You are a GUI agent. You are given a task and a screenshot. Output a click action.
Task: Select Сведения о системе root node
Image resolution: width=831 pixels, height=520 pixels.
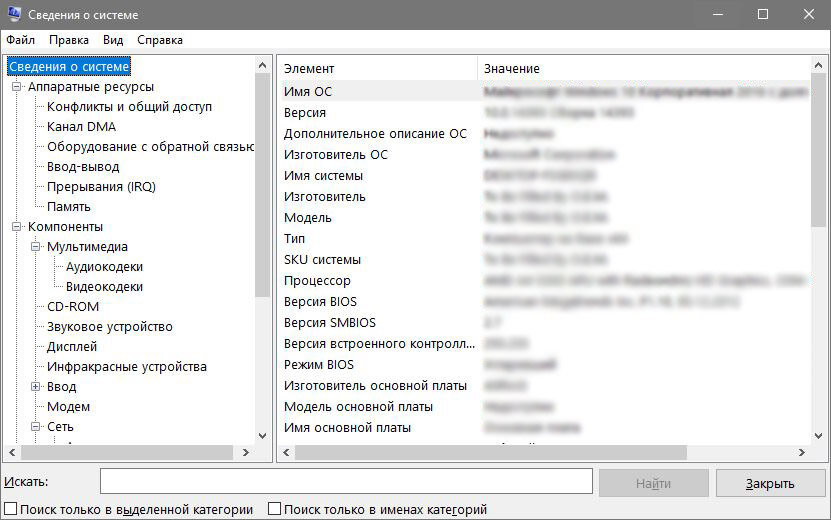click(69, 66)
